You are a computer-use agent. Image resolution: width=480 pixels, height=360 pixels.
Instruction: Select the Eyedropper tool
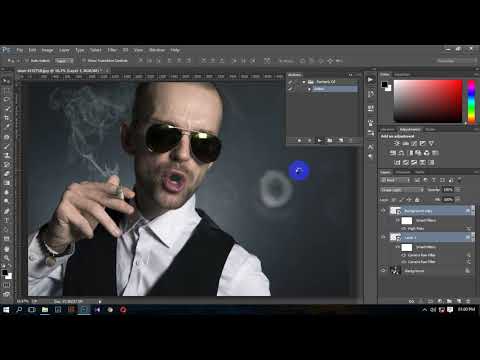point(6,127)
